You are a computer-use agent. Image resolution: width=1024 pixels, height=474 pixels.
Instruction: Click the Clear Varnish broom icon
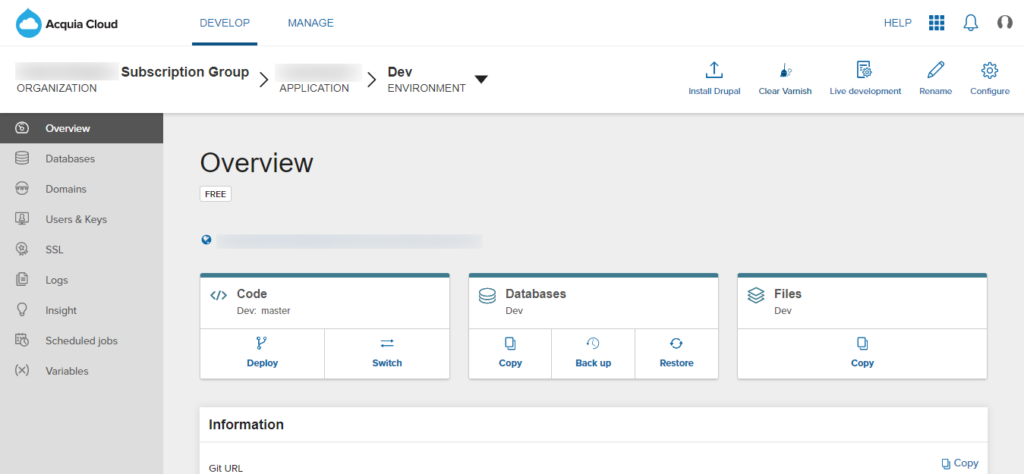(785, 70)
